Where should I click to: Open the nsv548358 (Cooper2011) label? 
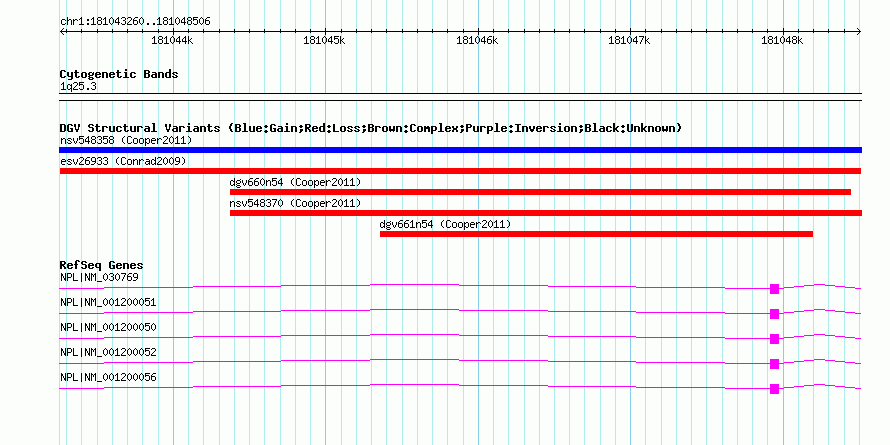point(126,140)
